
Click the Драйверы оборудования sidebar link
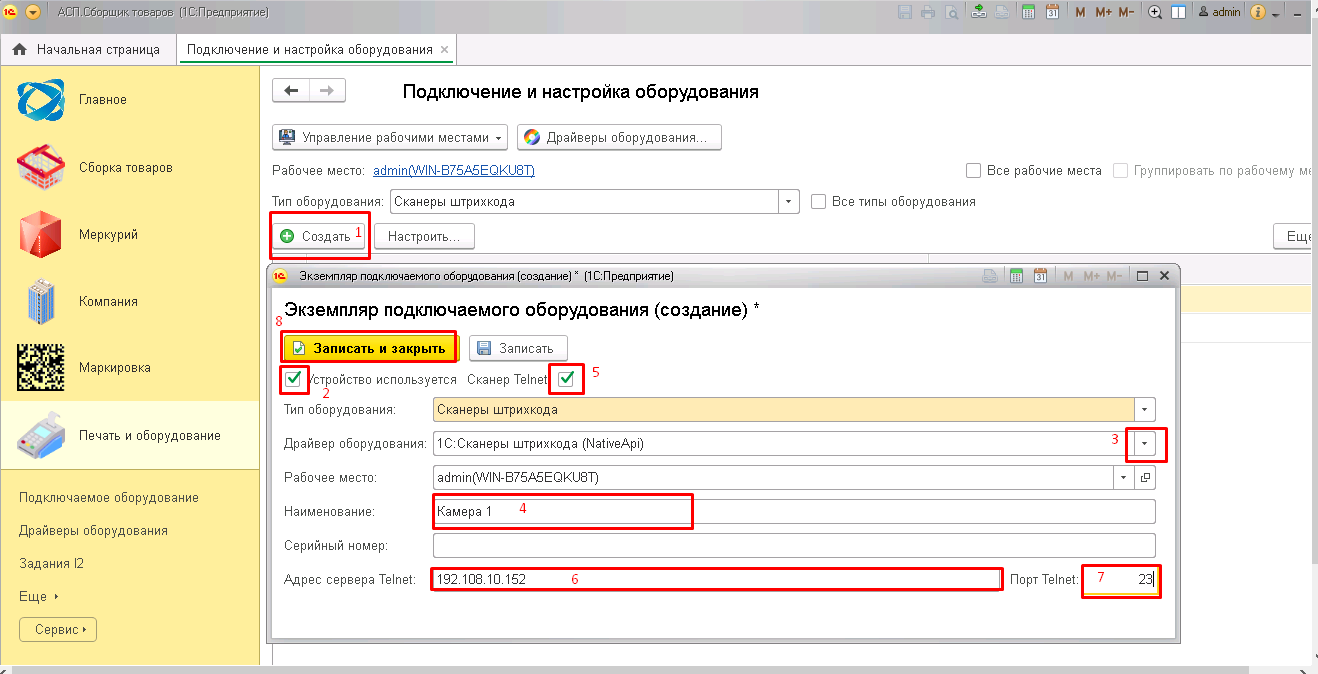93,530
